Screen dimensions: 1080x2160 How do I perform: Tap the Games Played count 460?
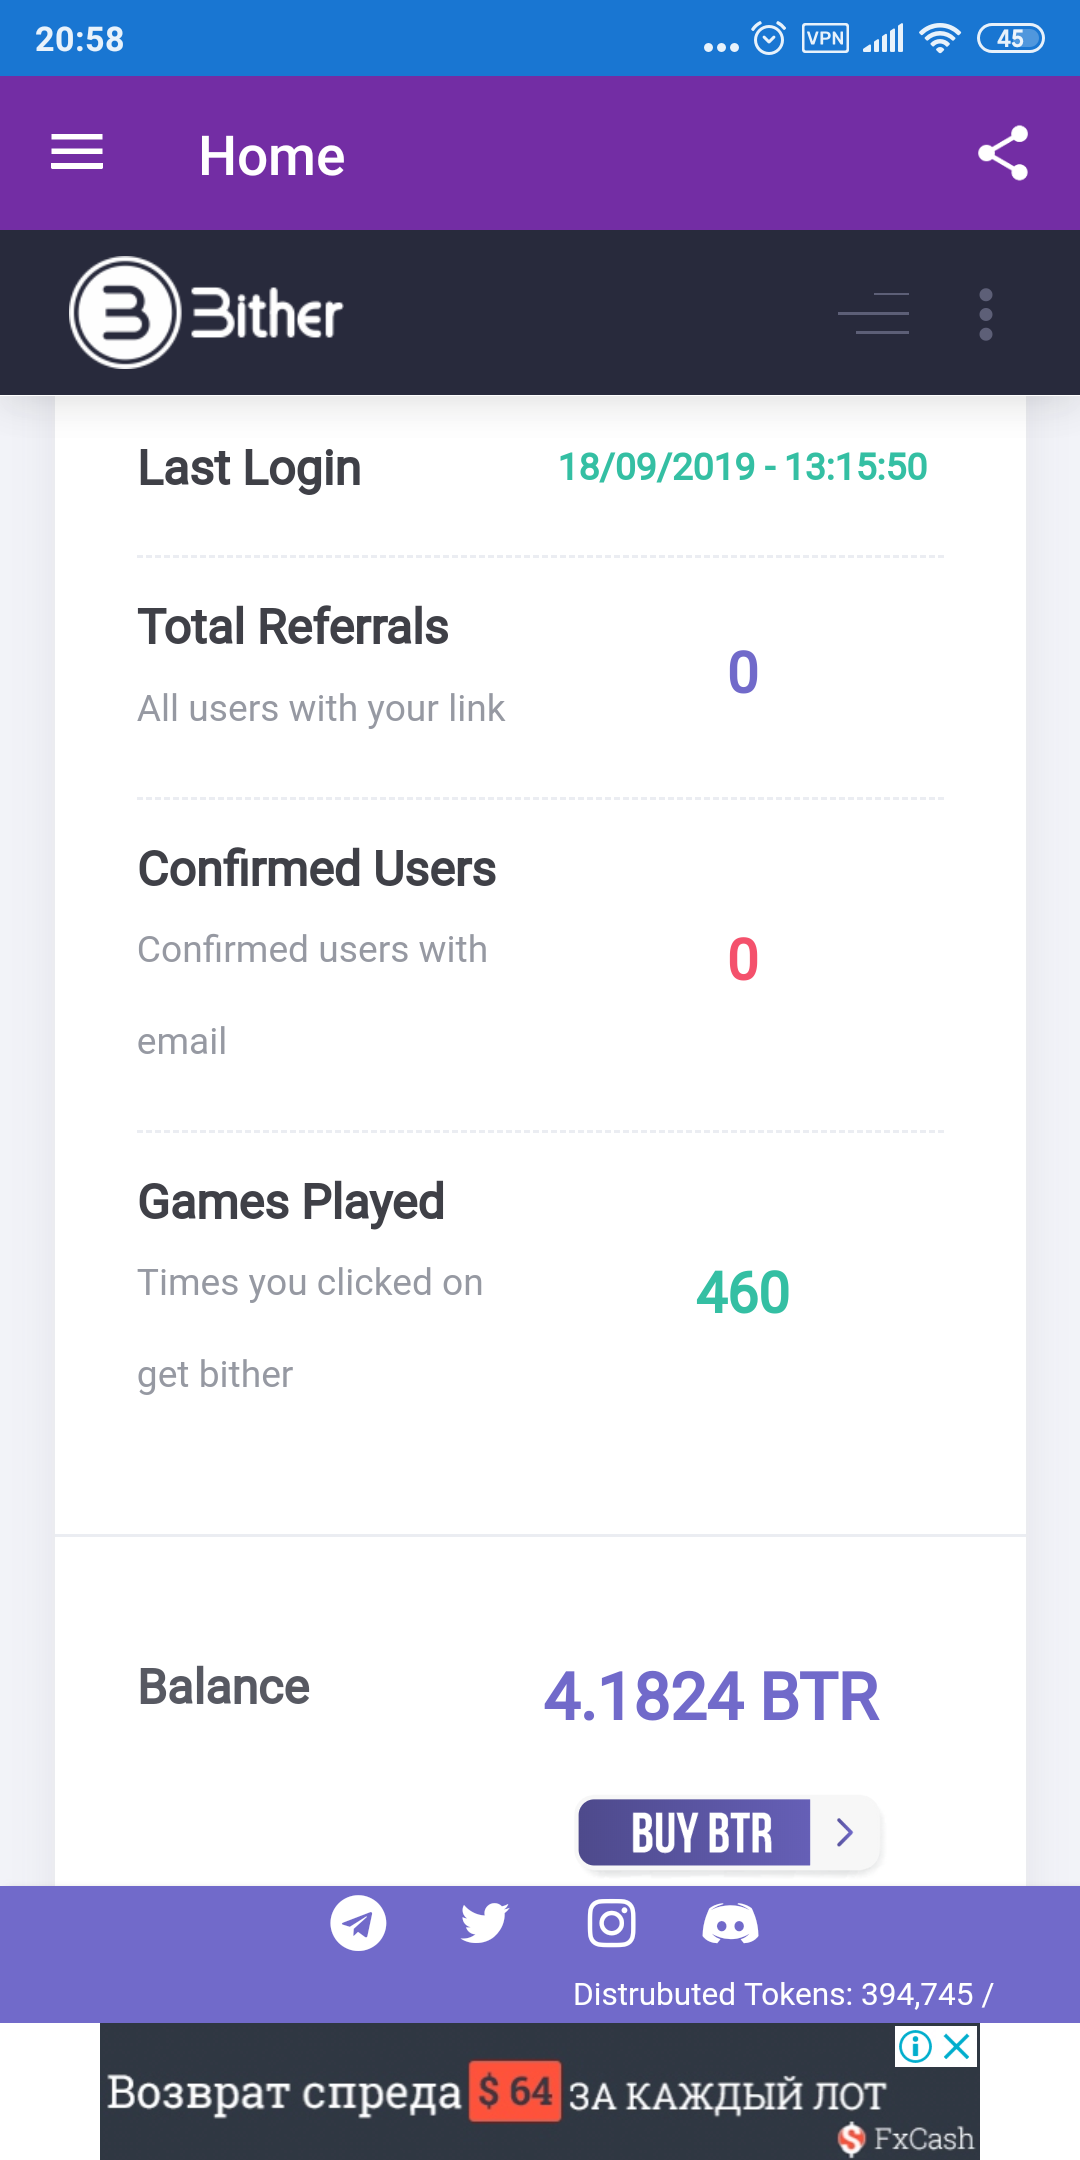click(x=743, y=1293)
